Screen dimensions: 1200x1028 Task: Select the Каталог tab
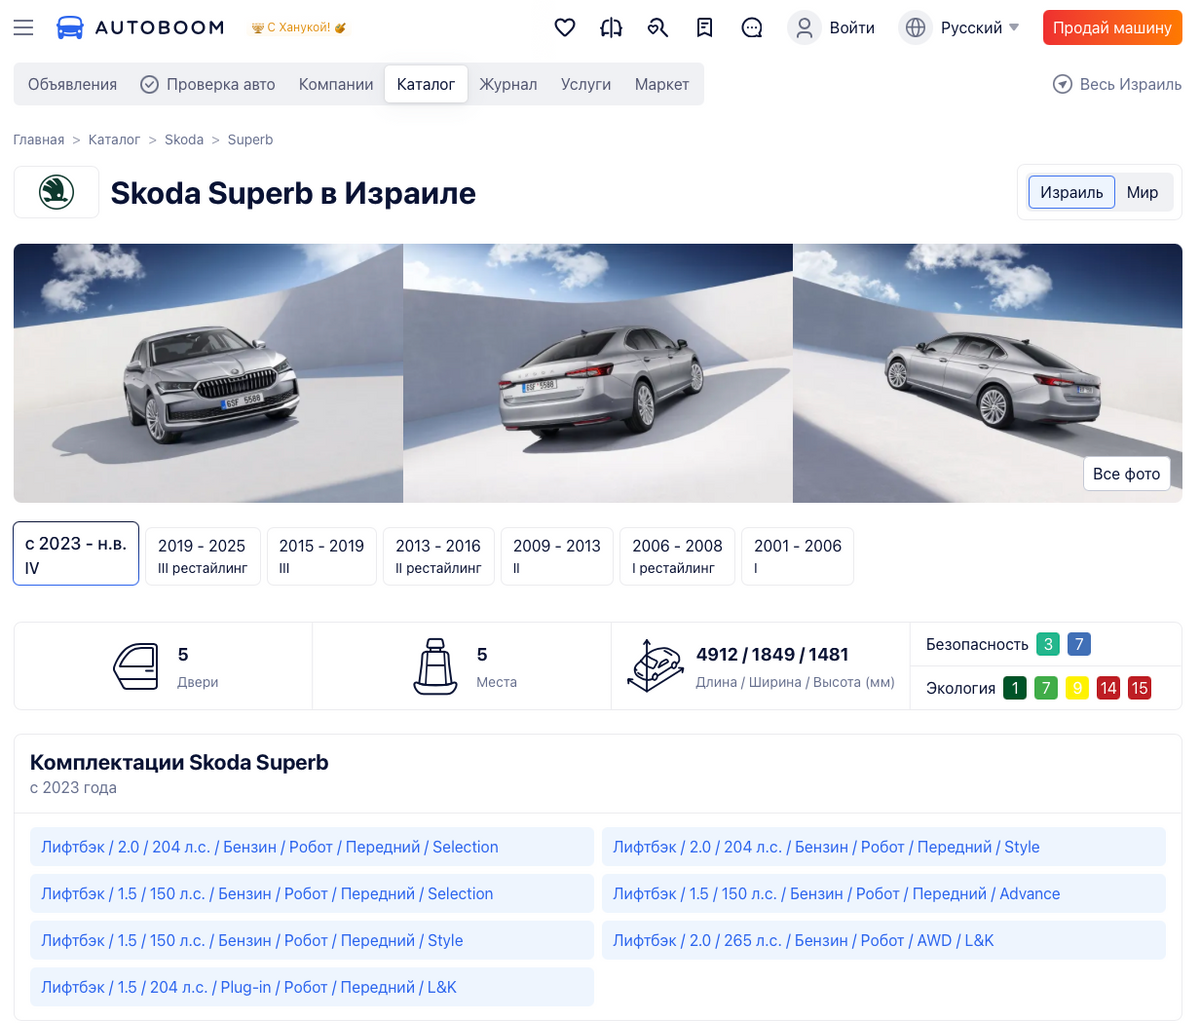426,84
